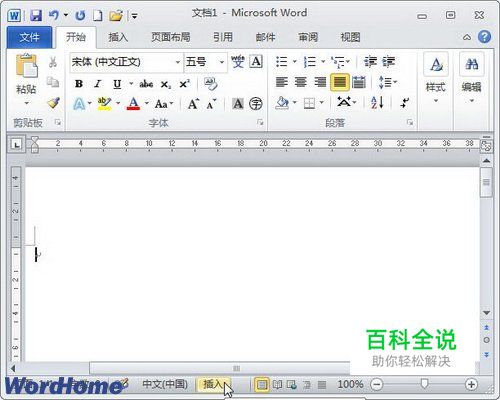The image size is (500, 400).
Task: Switch to the 审阅 tab
Action: tap(308, 37)
